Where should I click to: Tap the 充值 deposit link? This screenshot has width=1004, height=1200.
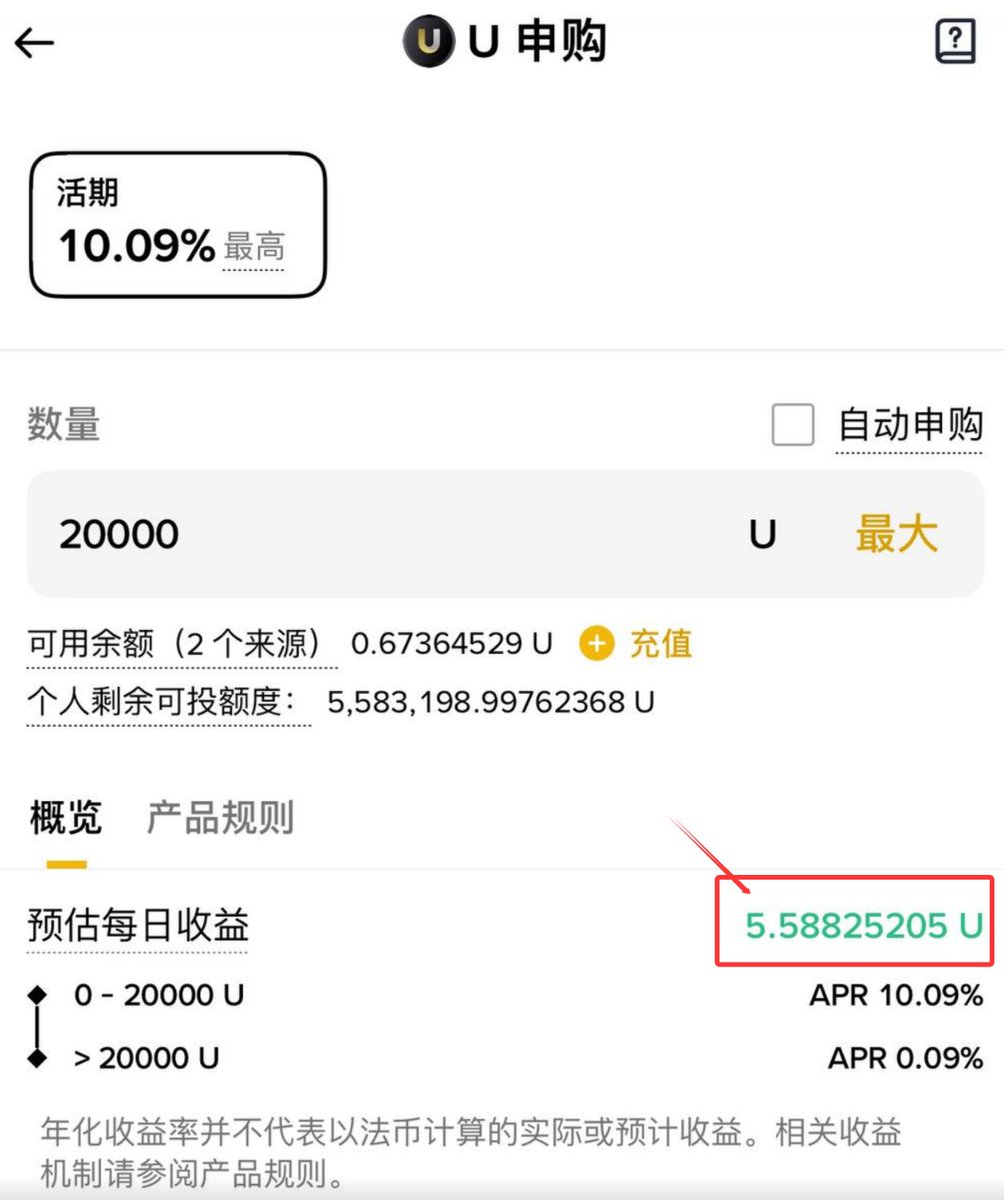[660, 644]
